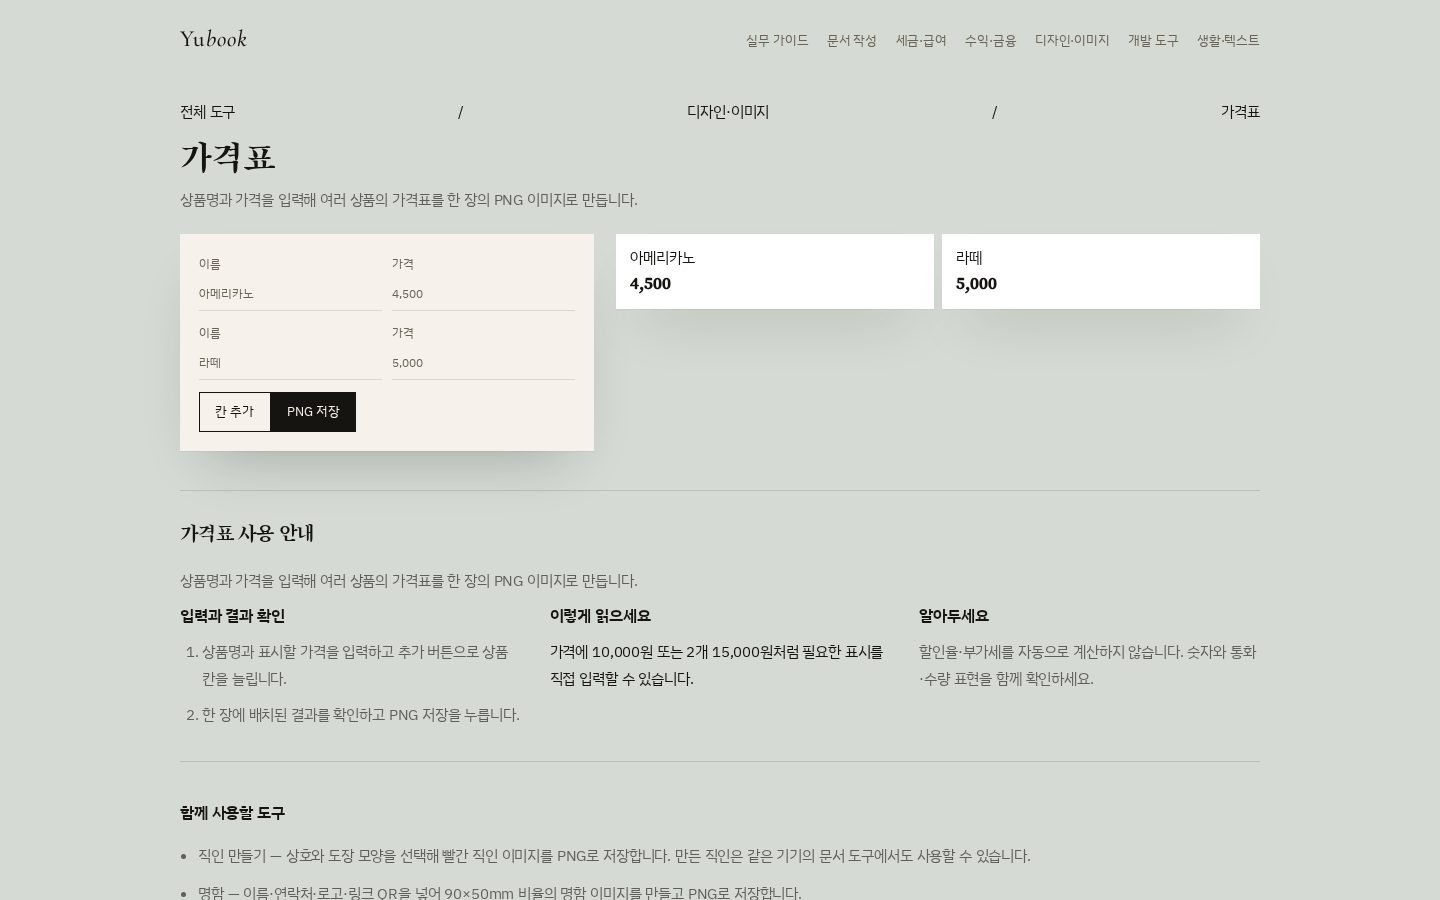Focus the name field containing 라떼
Image resolution: width=1440 pixels, height=900 pixels.
(x=290, y=363)
